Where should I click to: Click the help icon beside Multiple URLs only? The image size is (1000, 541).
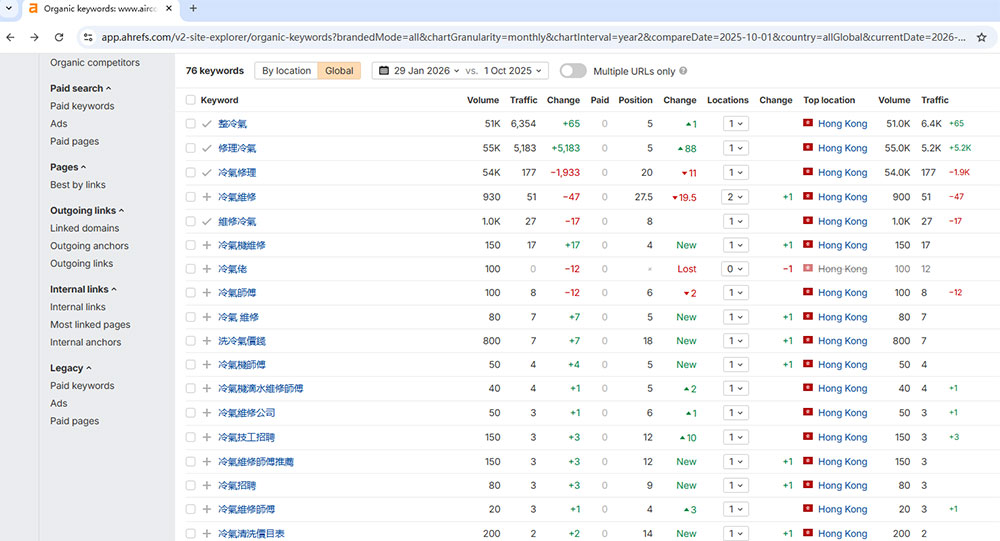(683, 71)
